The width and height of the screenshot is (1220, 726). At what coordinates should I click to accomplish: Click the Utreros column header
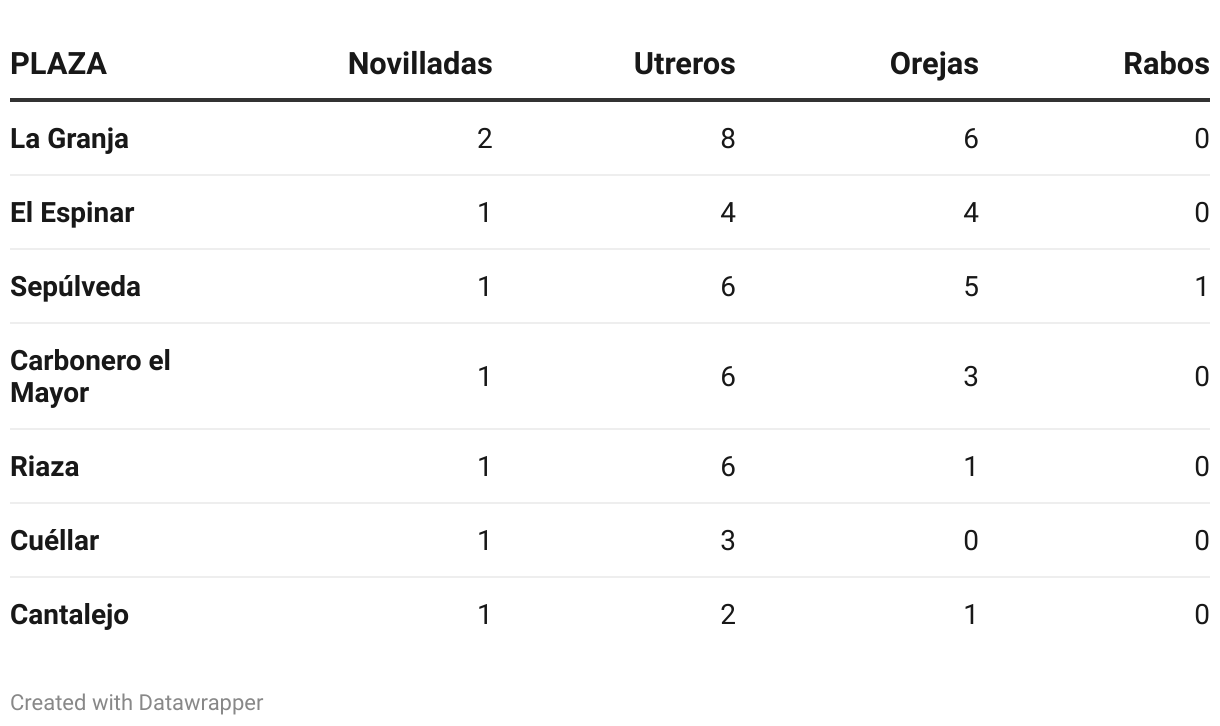pos(684,64)
